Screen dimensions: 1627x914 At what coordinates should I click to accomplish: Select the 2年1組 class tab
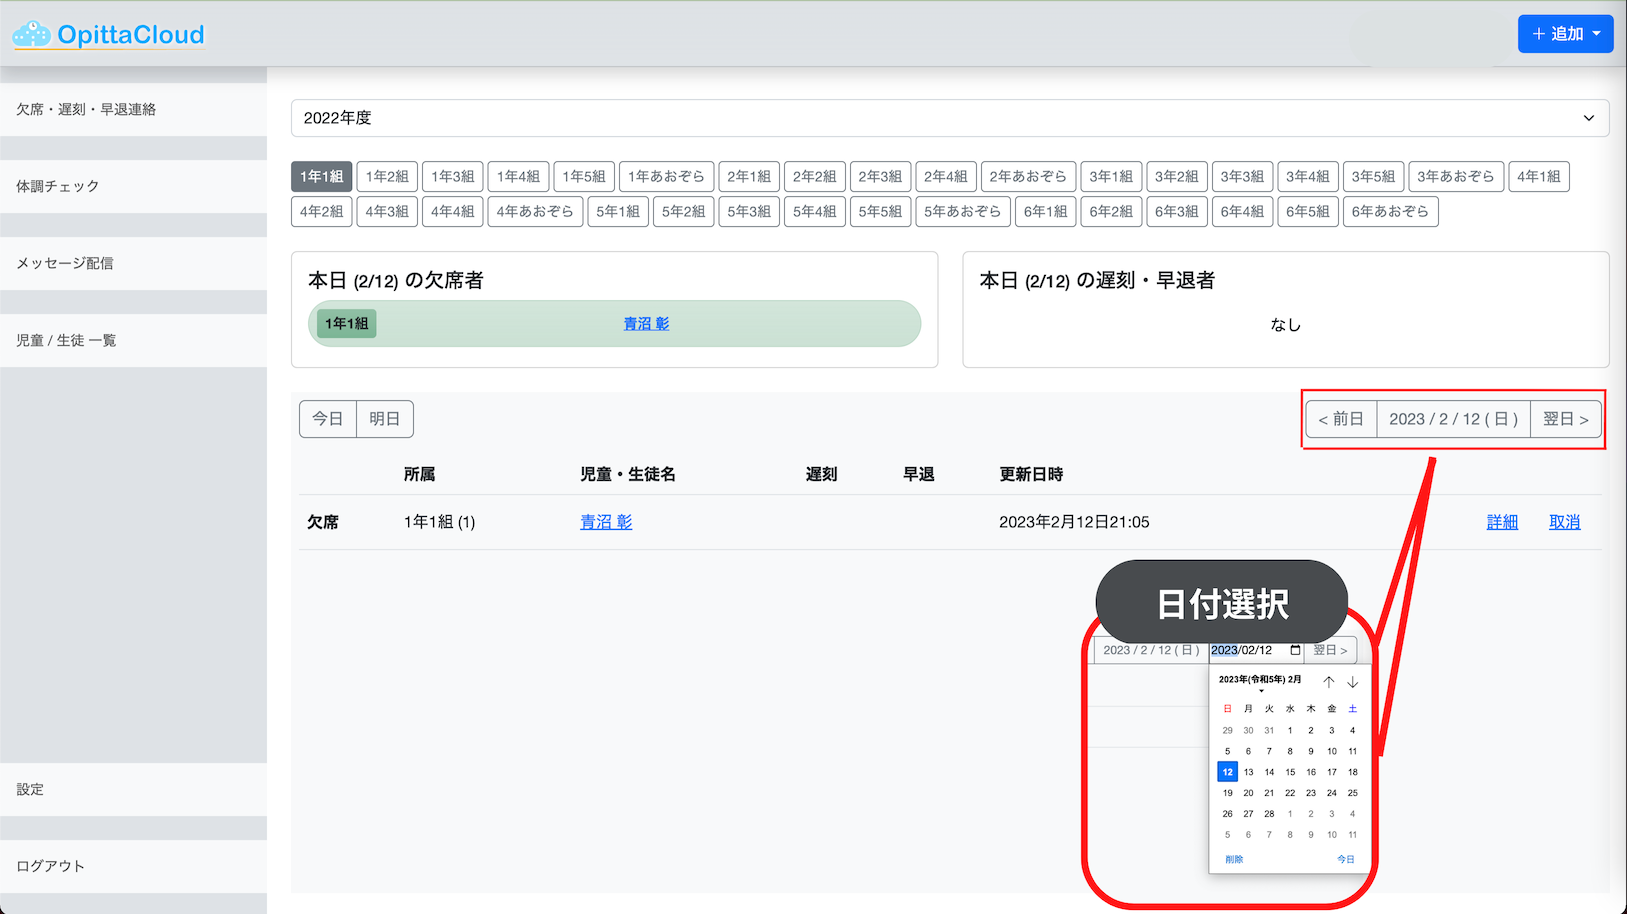tap(749, 176)
